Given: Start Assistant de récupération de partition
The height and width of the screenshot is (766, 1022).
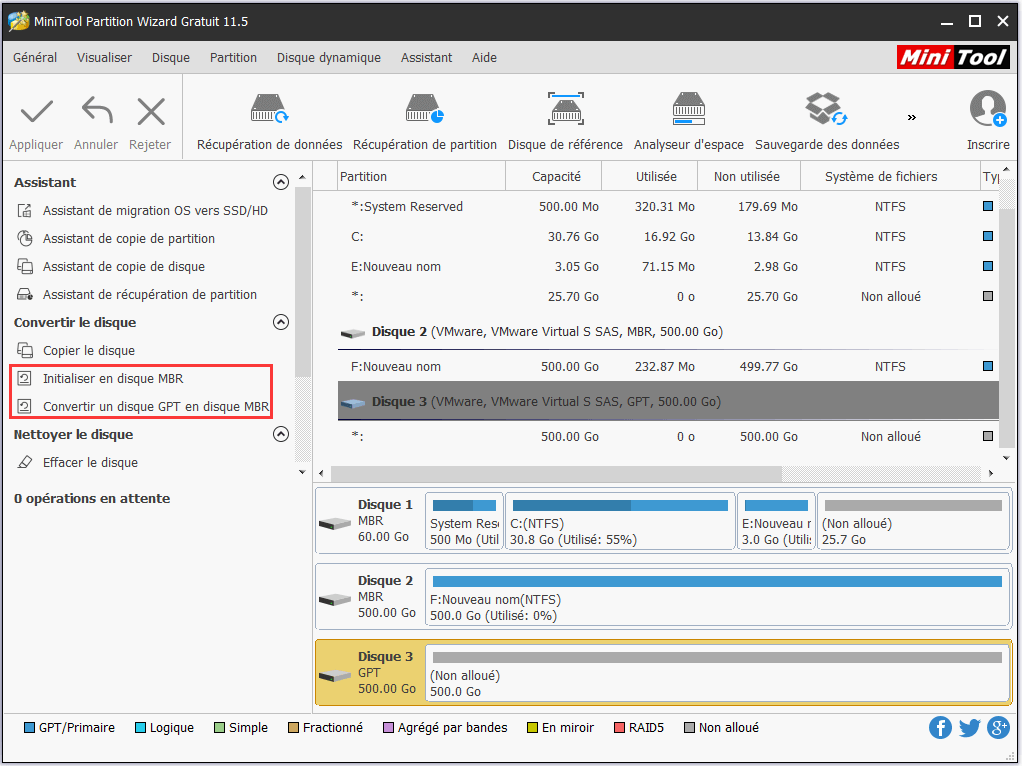Looking at the screenshot, I should pos(150,295).
